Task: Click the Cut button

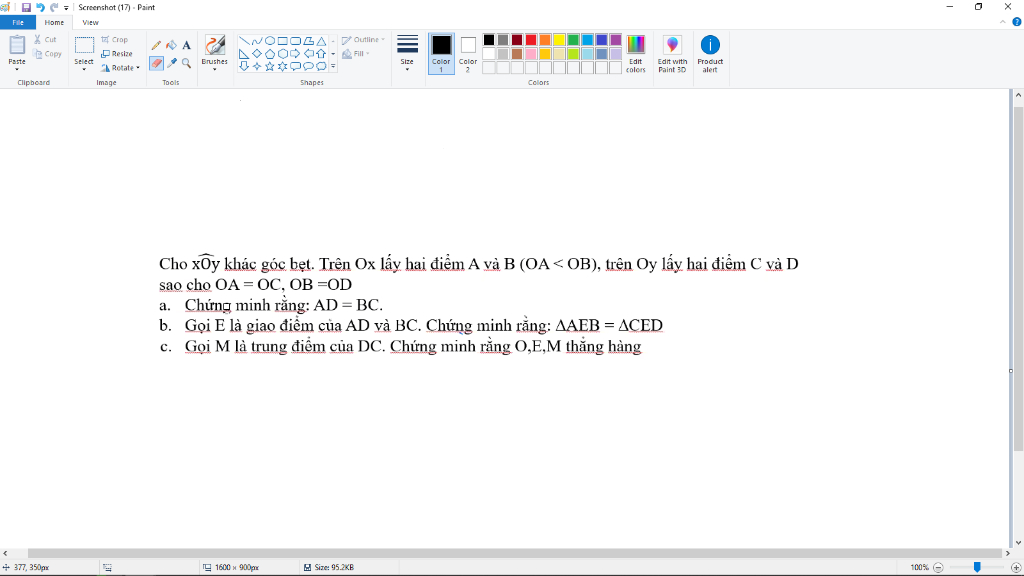Action: [x=45, y=39]
